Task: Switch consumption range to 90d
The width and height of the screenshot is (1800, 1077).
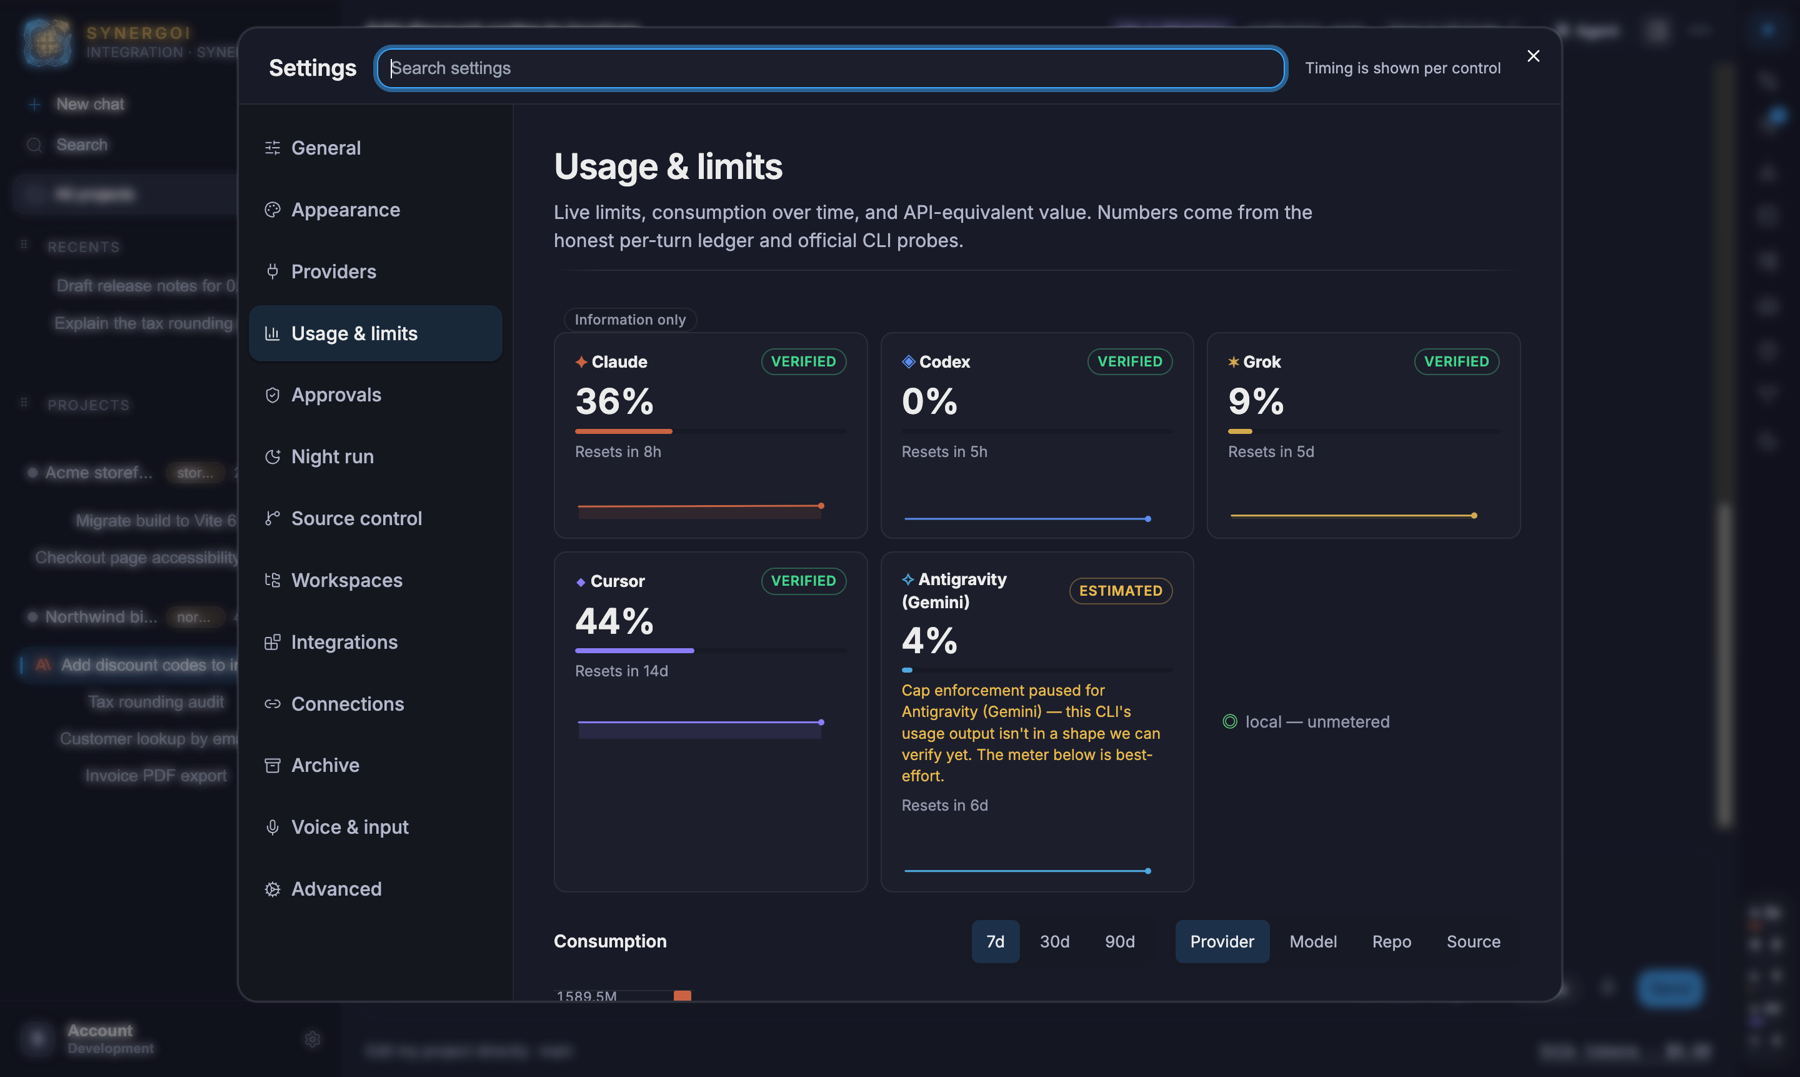Action: (1119, 942)
